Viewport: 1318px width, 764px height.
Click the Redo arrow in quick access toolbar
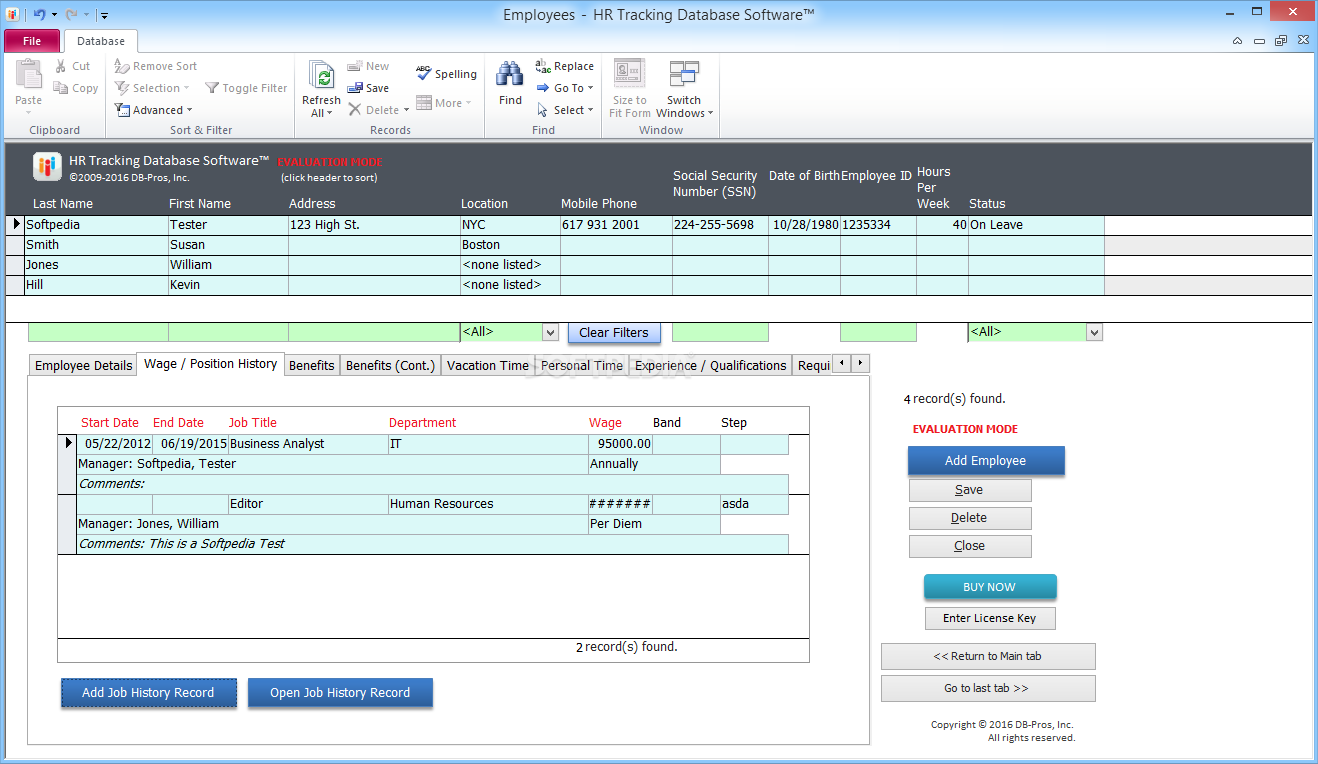pyautogui.click(x=71, y=14)
